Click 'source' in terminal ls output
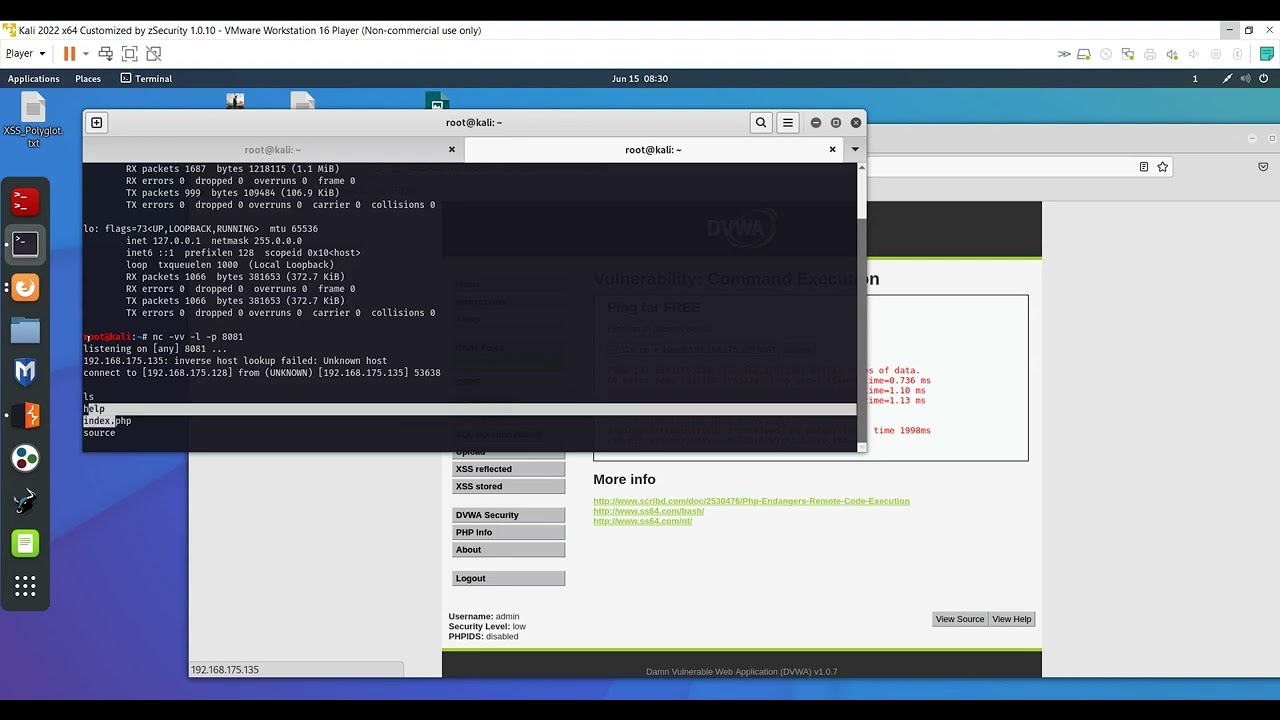 99,433
